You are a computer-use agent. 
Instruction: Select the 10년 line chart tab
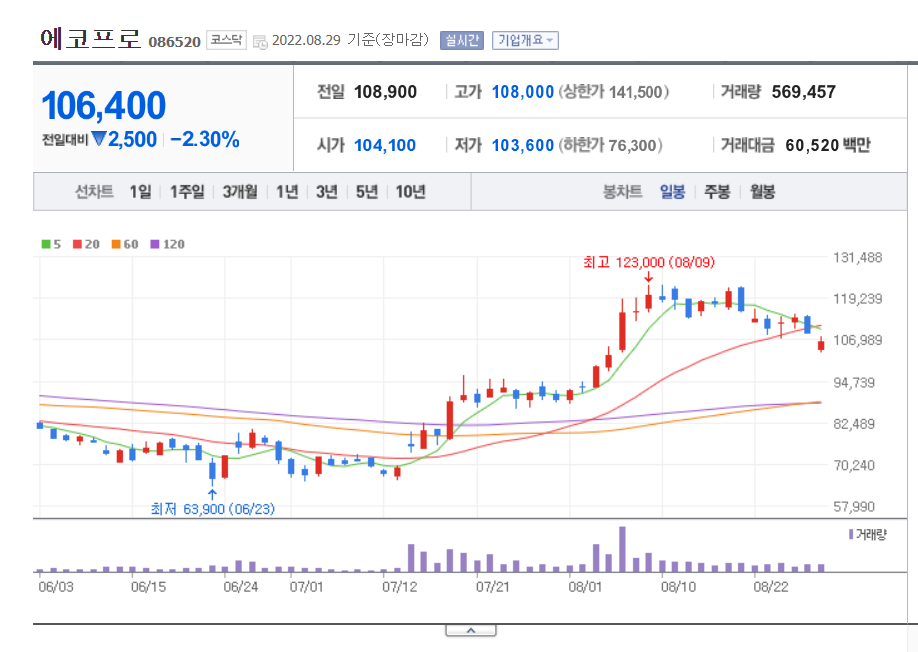tap(410, 191)
